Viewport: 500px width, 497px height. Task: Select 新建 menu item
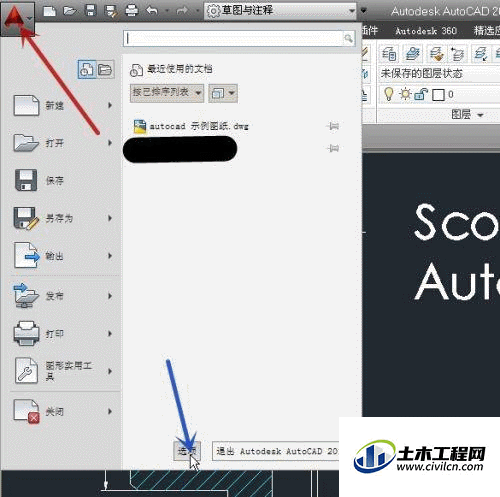pyautogui.click(x=62, y=105)
